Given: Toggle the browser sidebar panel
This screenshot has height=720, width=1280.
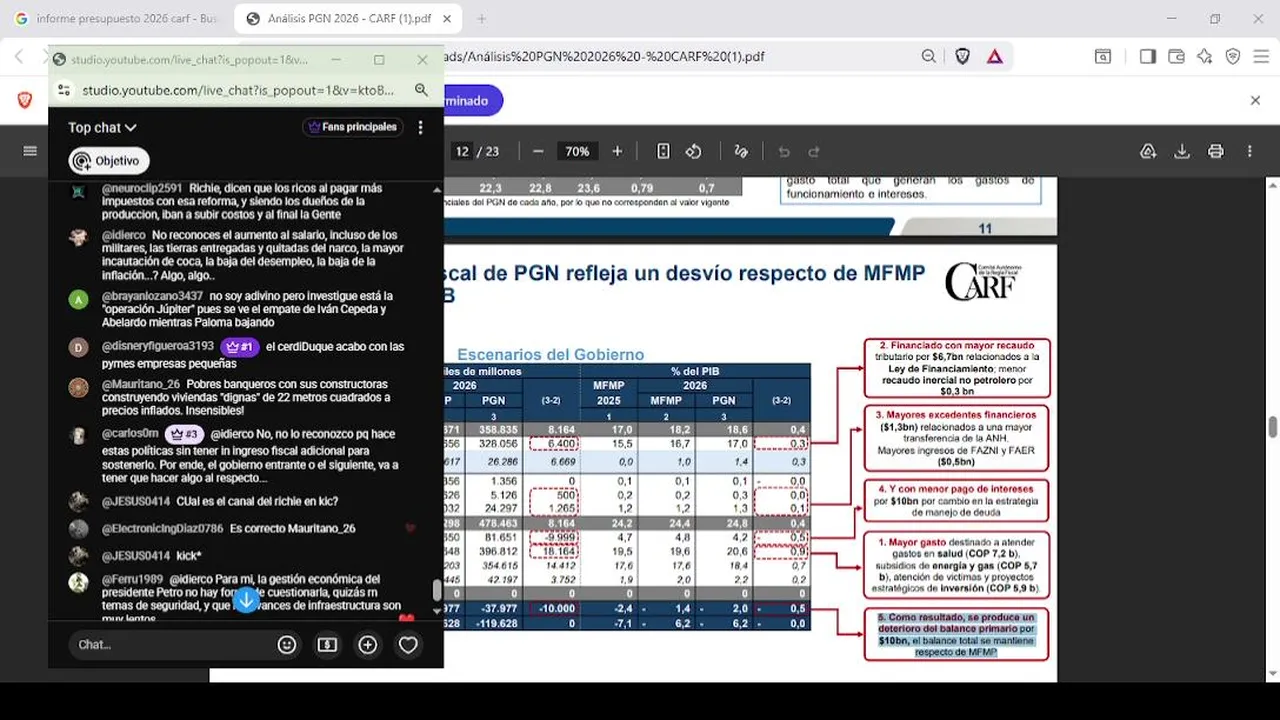Looking at the screenshot, I should point(1148,56).
